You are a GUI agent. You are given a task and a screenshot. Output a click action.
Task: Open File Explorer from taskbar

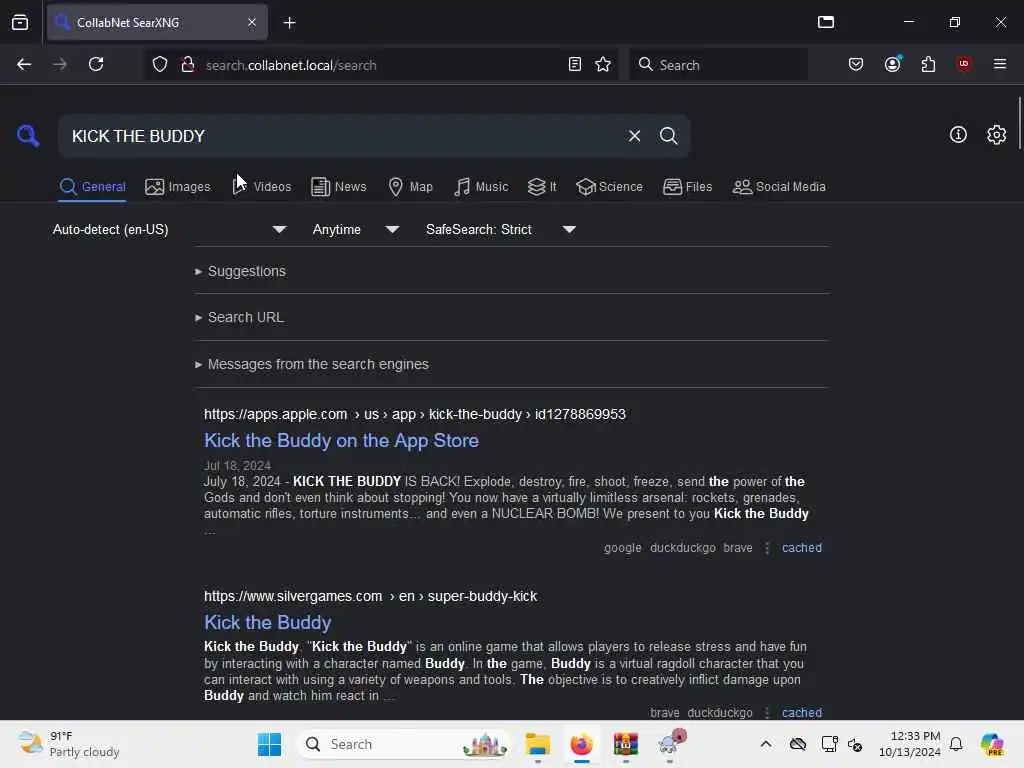(537, 744)
